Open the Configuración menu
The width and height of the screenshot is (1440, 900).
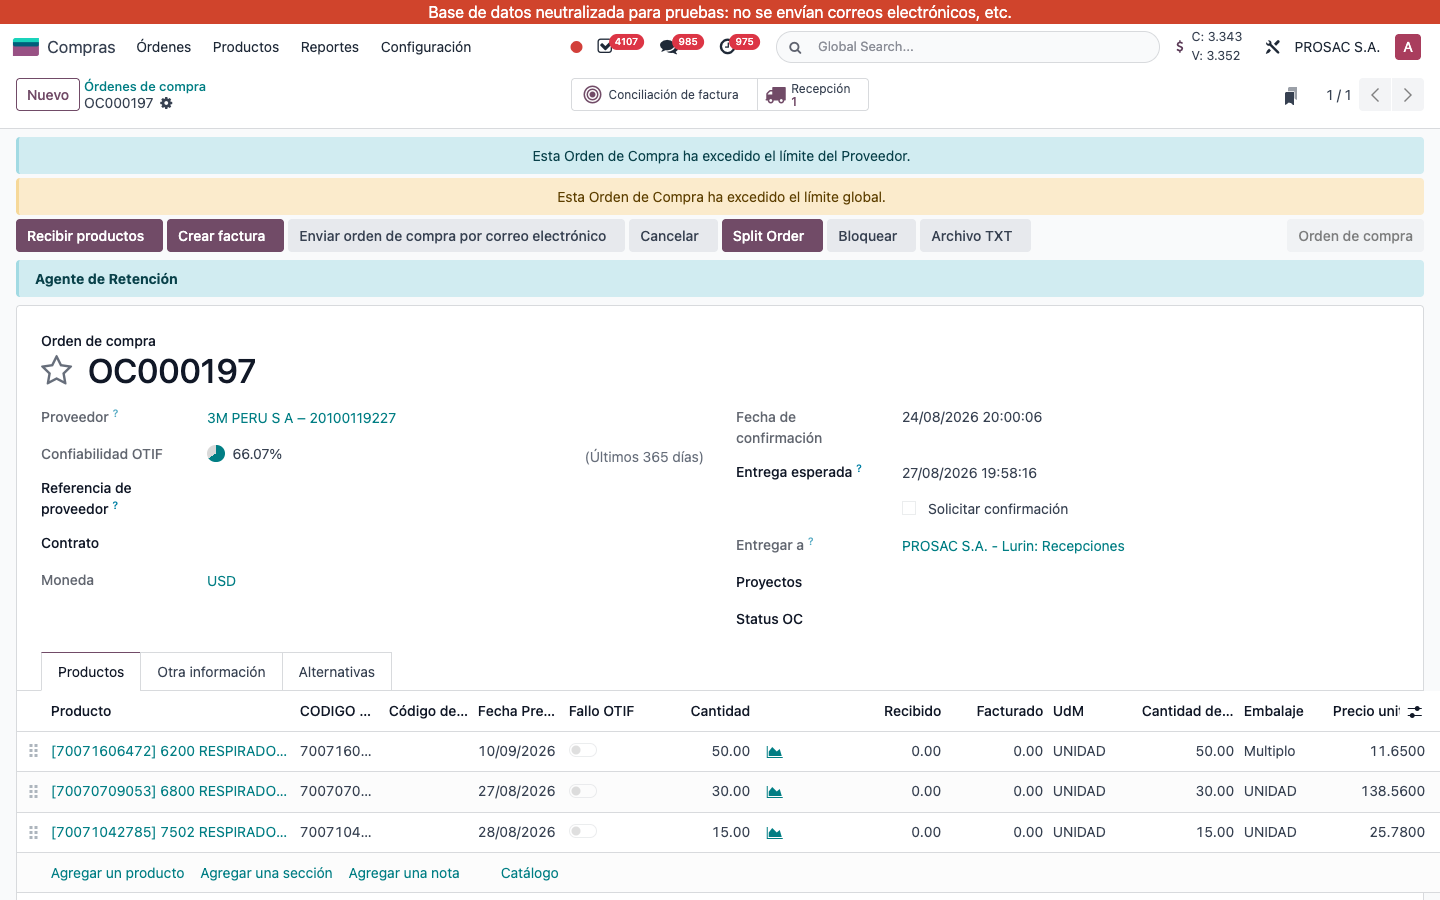(426, 47)
